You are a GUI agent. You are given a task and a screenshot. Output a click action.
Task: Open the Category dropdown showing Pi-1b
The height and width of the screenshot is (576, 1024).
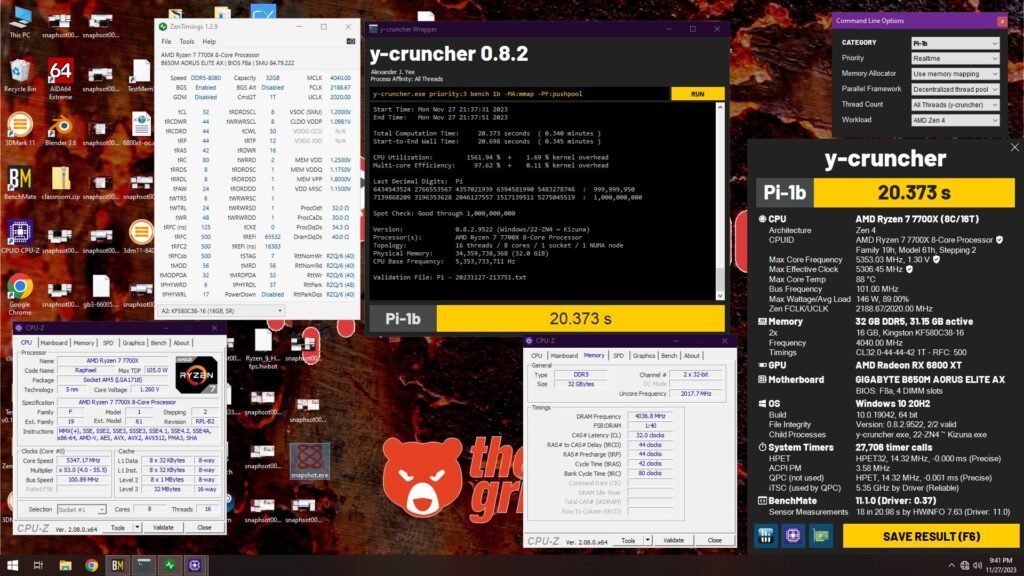[x=953, y=43]
